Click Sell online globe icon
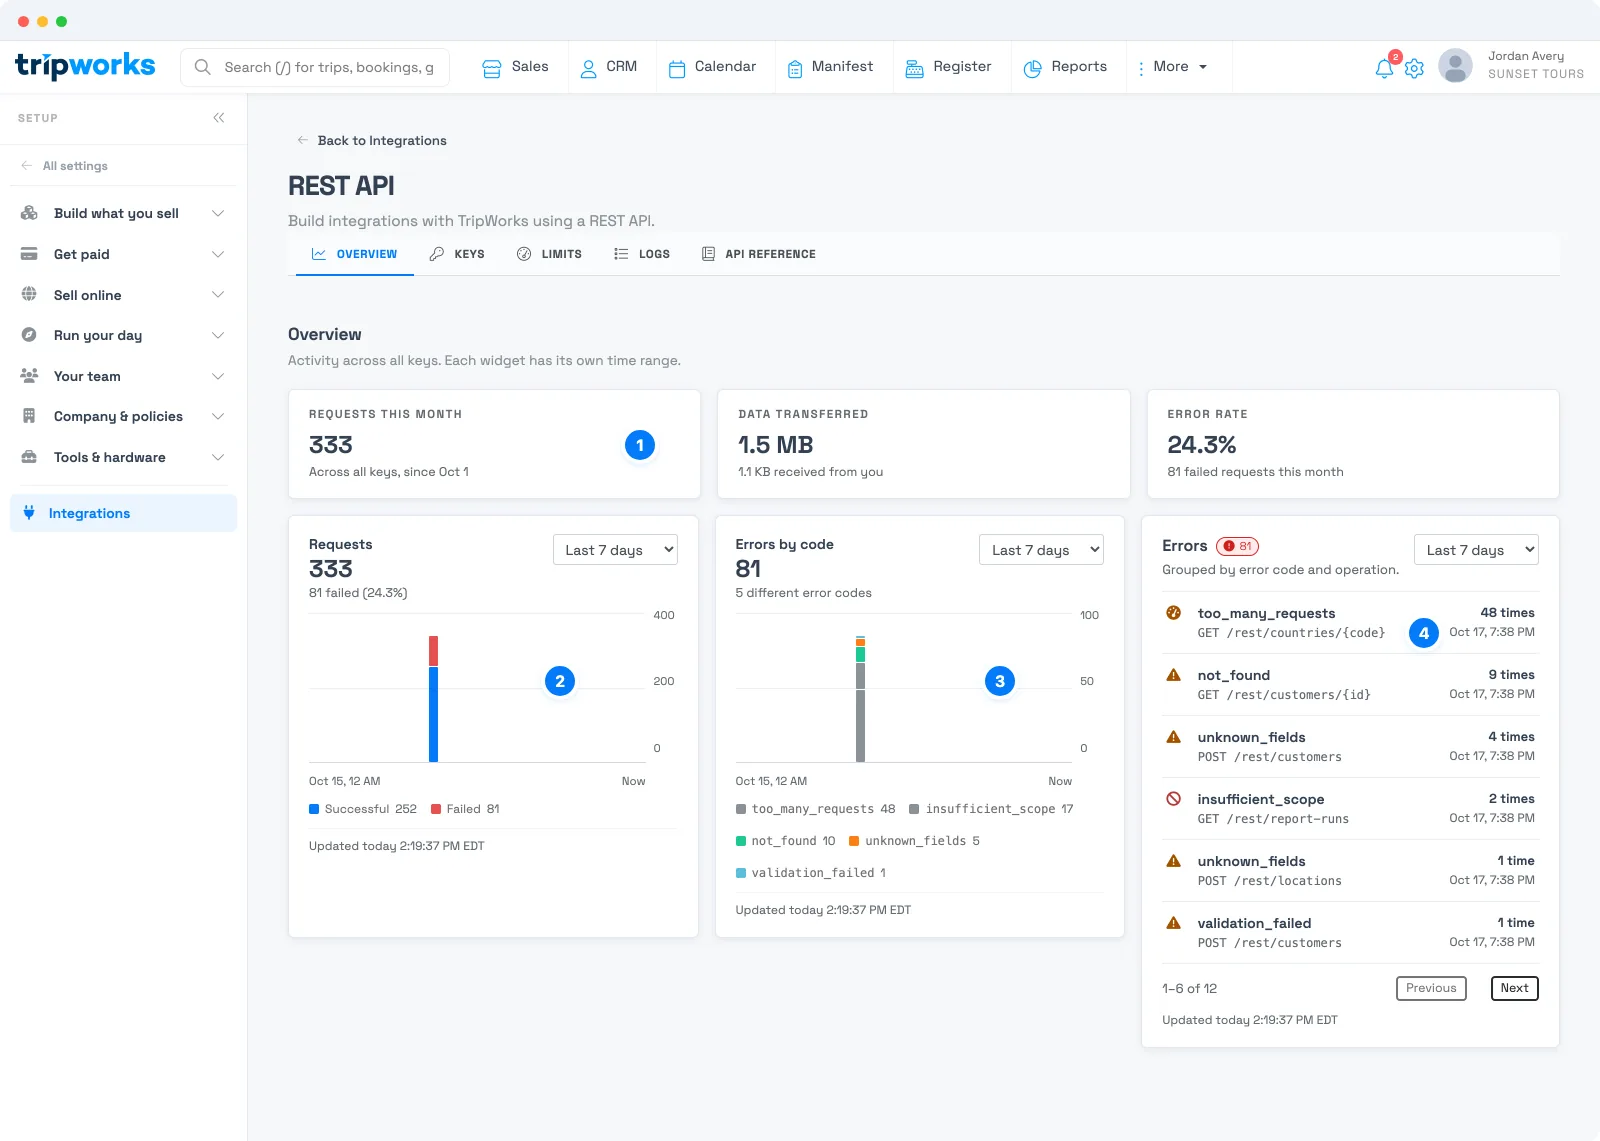Screen dimensions: 1600x1141 tap(29, 294)
